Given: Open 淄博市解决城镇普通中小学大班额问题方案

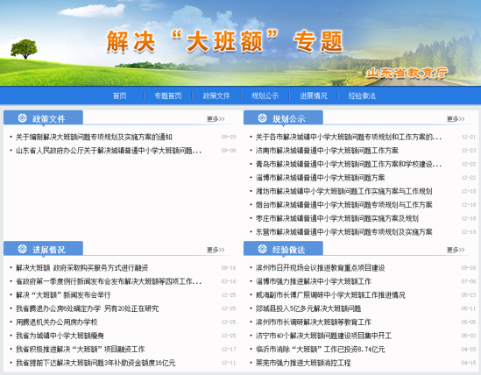Looking at the screenshot, I should pyautogui.click(x=320, y=178).
